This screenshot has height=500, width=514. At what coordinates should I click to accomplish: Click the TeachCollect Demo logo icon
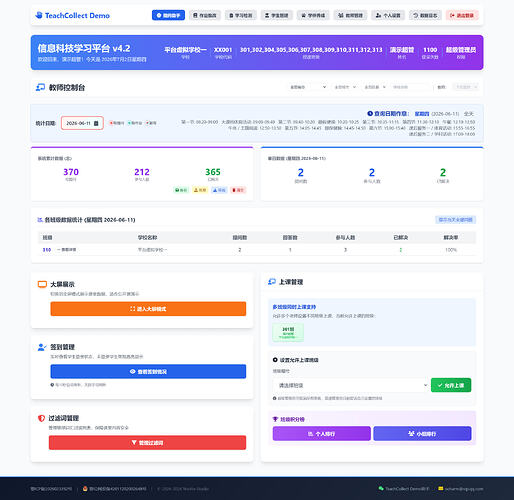pos(39,15)
